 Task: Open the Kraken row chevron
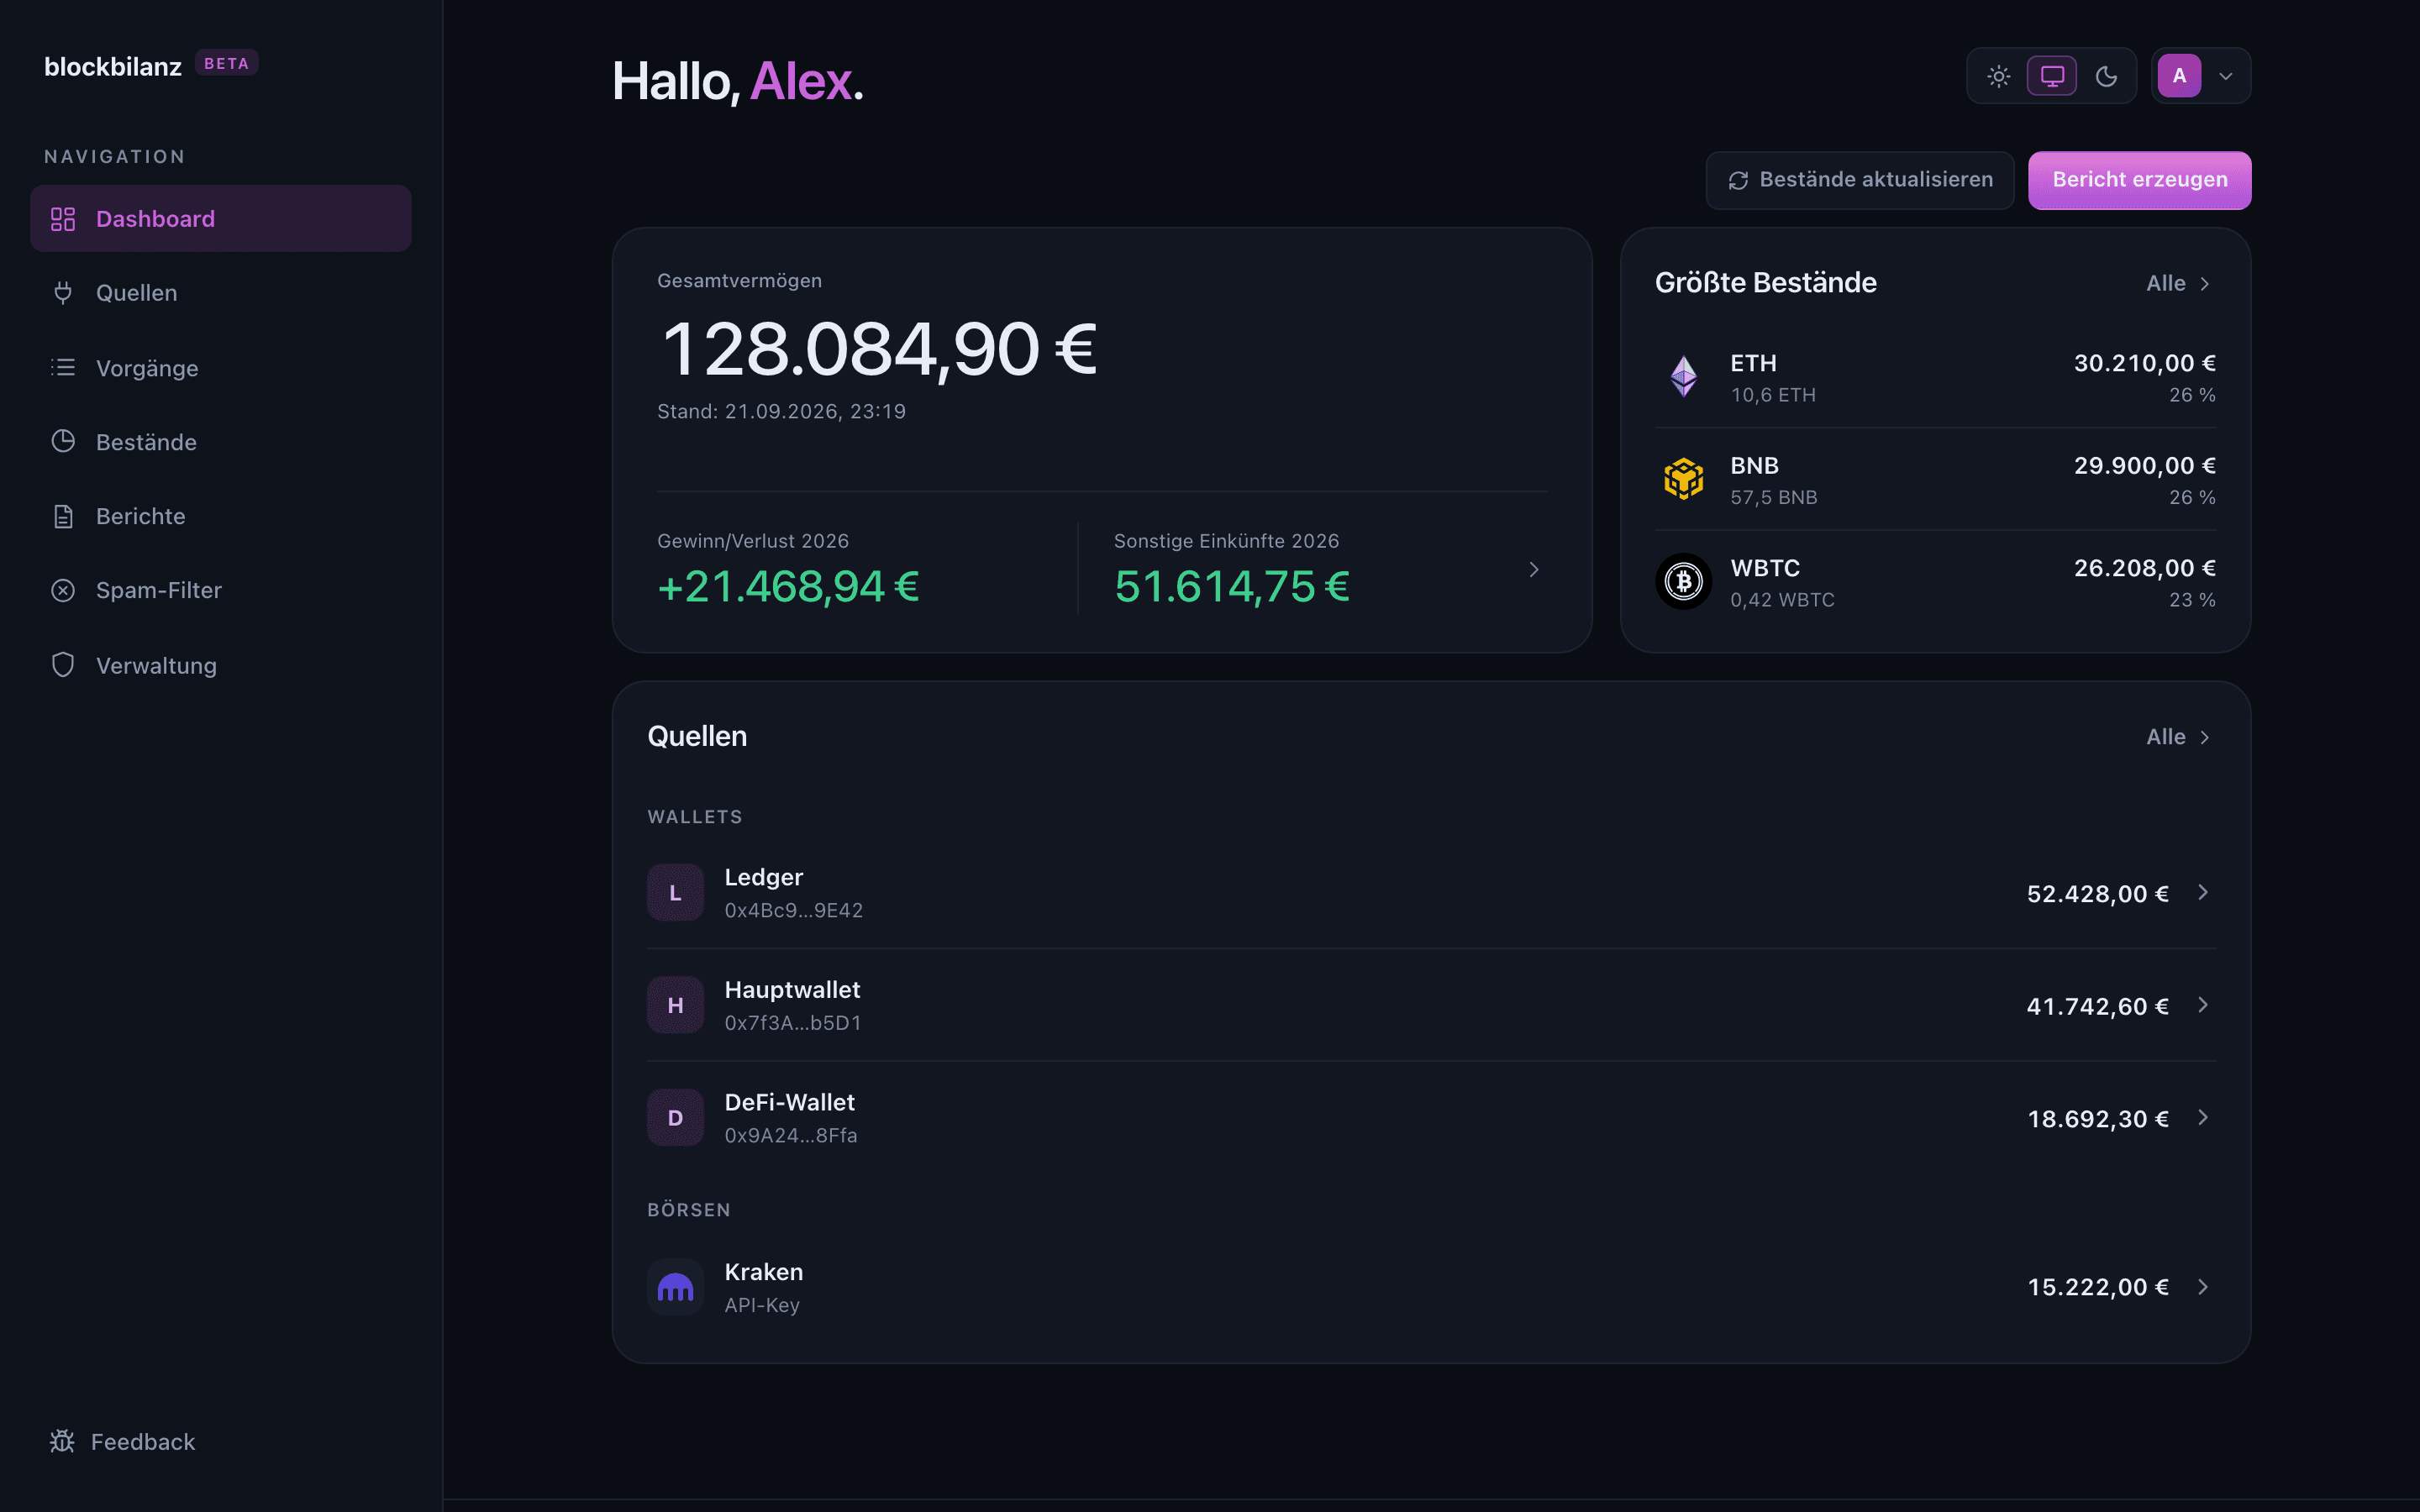click(2203, 1287)
